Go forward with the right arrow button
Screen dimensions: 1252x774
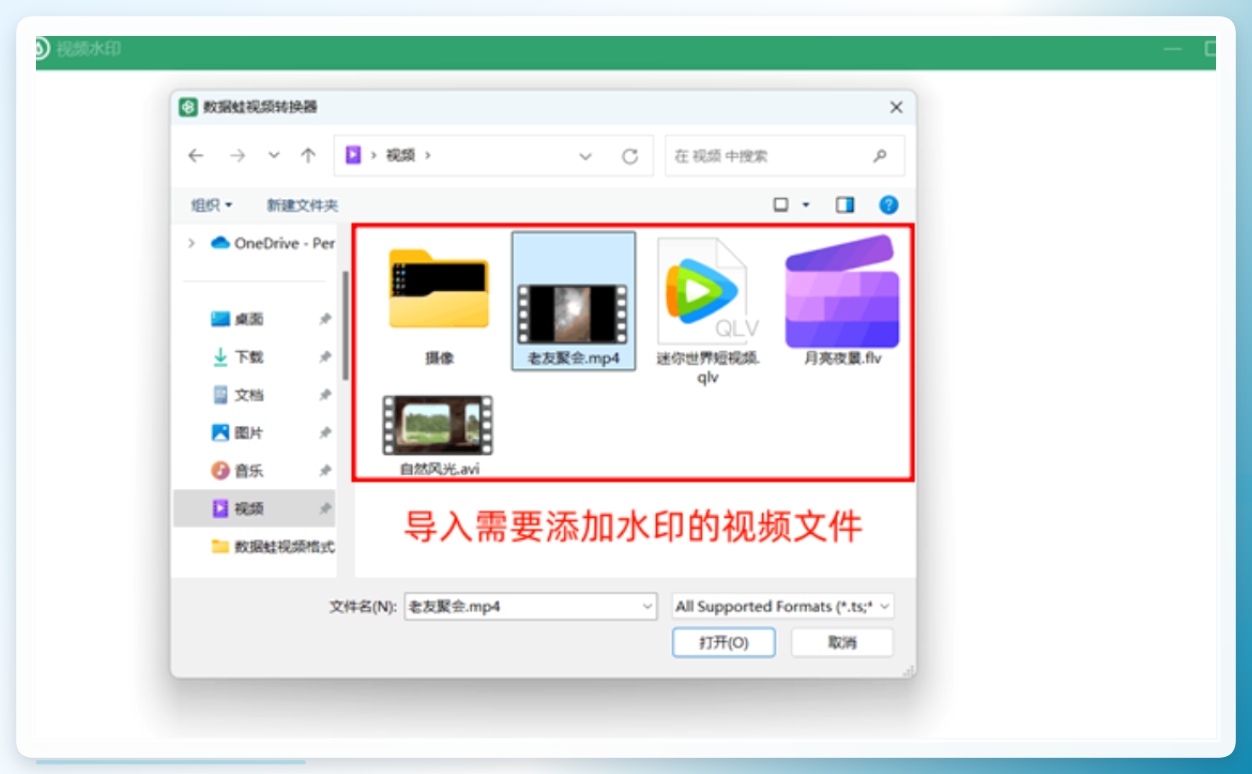click(237, 156)
